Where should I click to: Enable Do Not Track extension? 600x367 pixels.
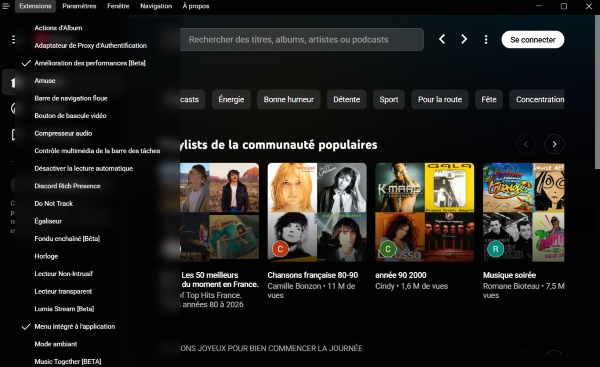54,204
